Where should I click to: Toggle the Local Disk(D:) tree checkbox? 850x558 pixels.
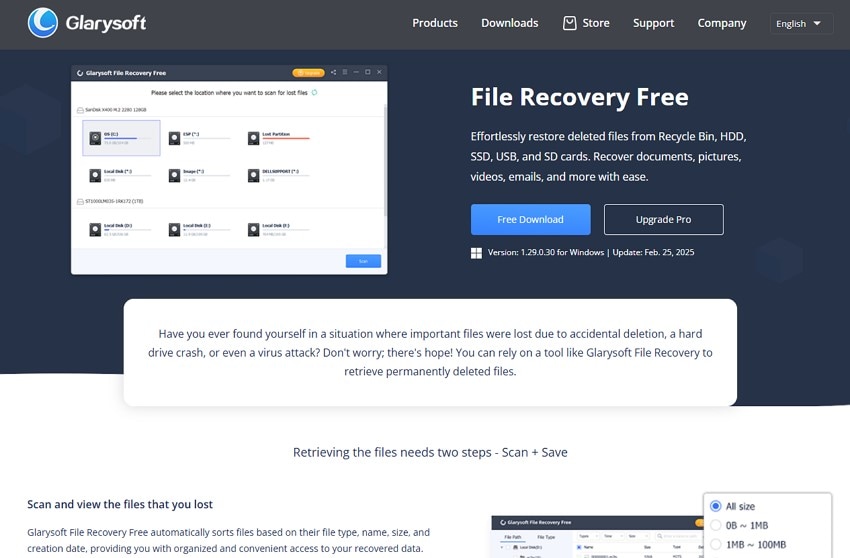pos(508,547)
